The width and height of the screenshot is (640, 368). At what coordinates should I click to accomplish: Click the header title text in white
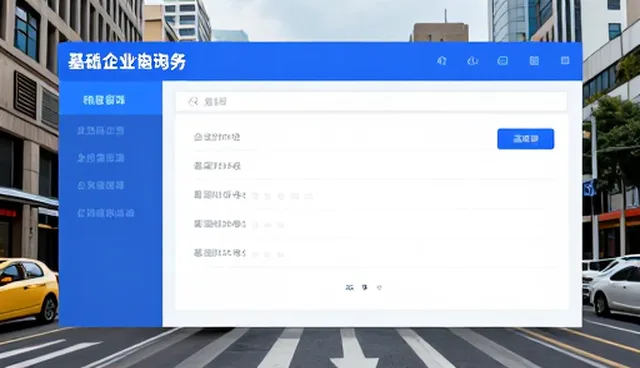(127, 62)
